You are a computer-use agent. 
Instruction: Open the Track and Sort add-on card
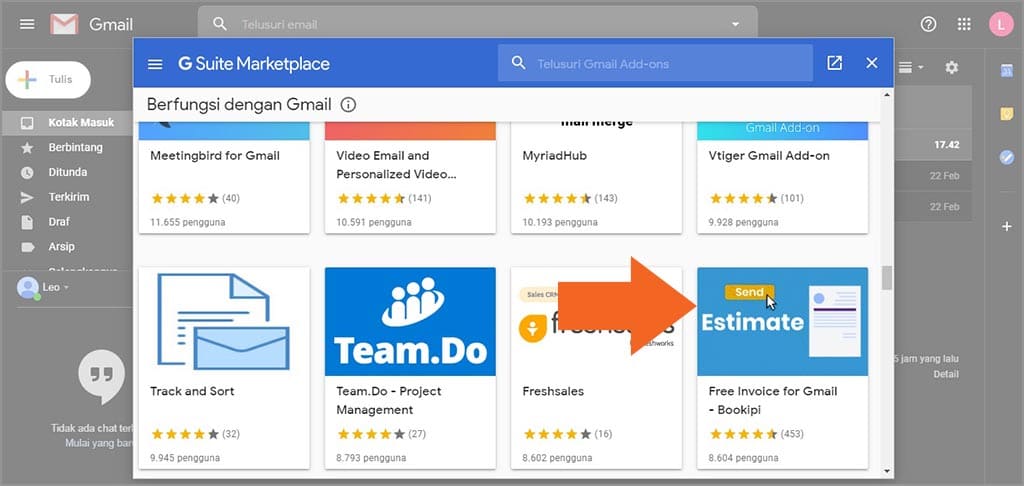point(224,368)
